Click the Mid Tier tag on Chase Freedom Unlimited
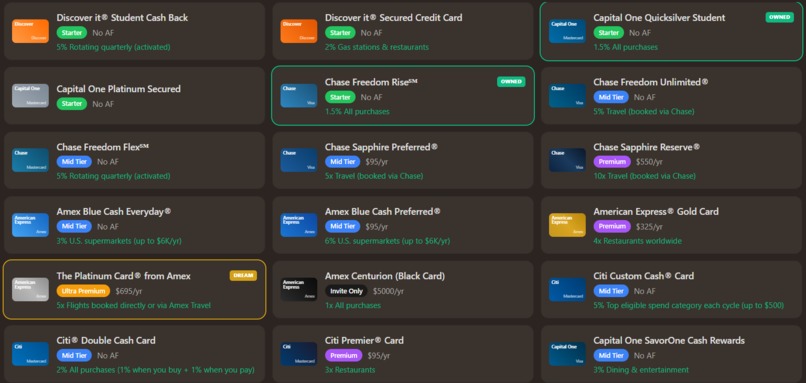Image resolution: width=806 pixels, height=383 pixels. point(611,97)
